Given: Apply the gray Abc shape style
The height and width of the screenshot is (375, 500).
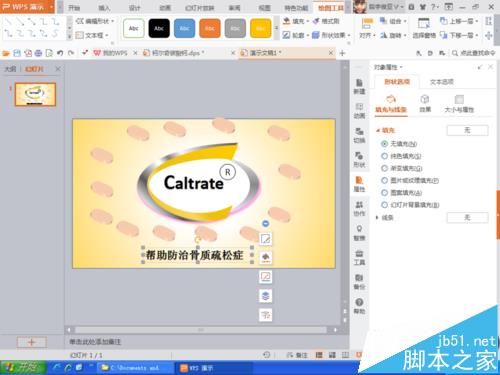Looking at the screenshot, I should (x=235, y=28).
